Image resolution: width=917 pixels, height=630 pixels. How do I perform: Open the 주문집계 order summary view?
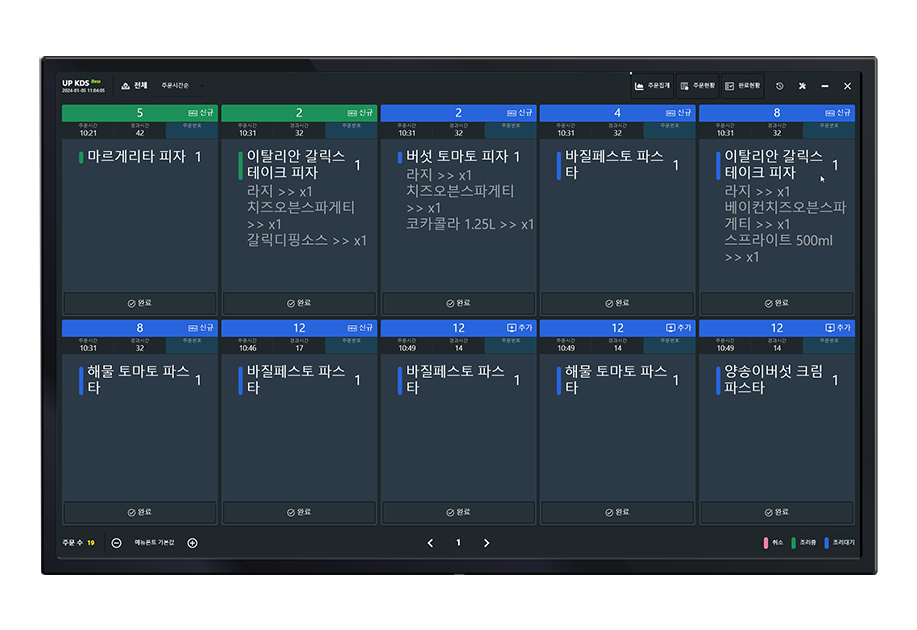point(653,86)
